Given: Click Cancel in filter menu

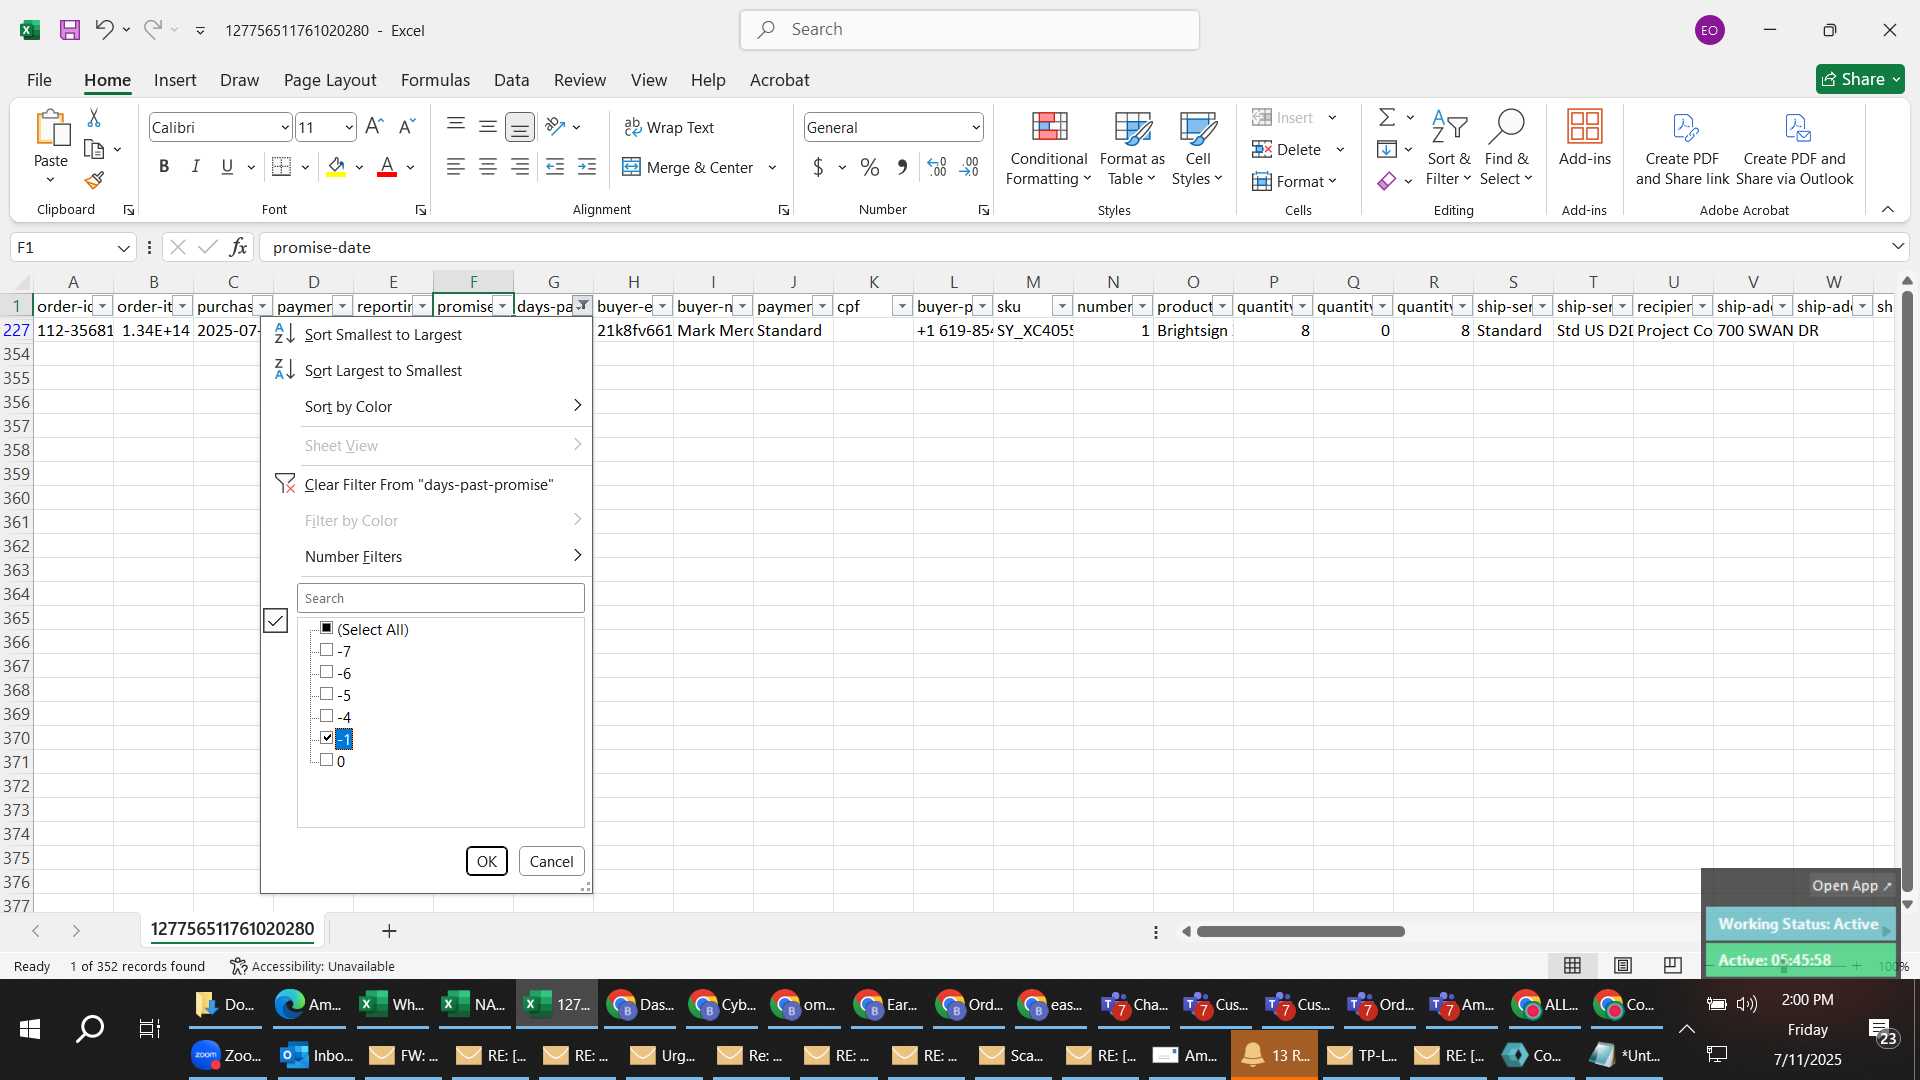Looking at the screenshot, I should point(551,861).
